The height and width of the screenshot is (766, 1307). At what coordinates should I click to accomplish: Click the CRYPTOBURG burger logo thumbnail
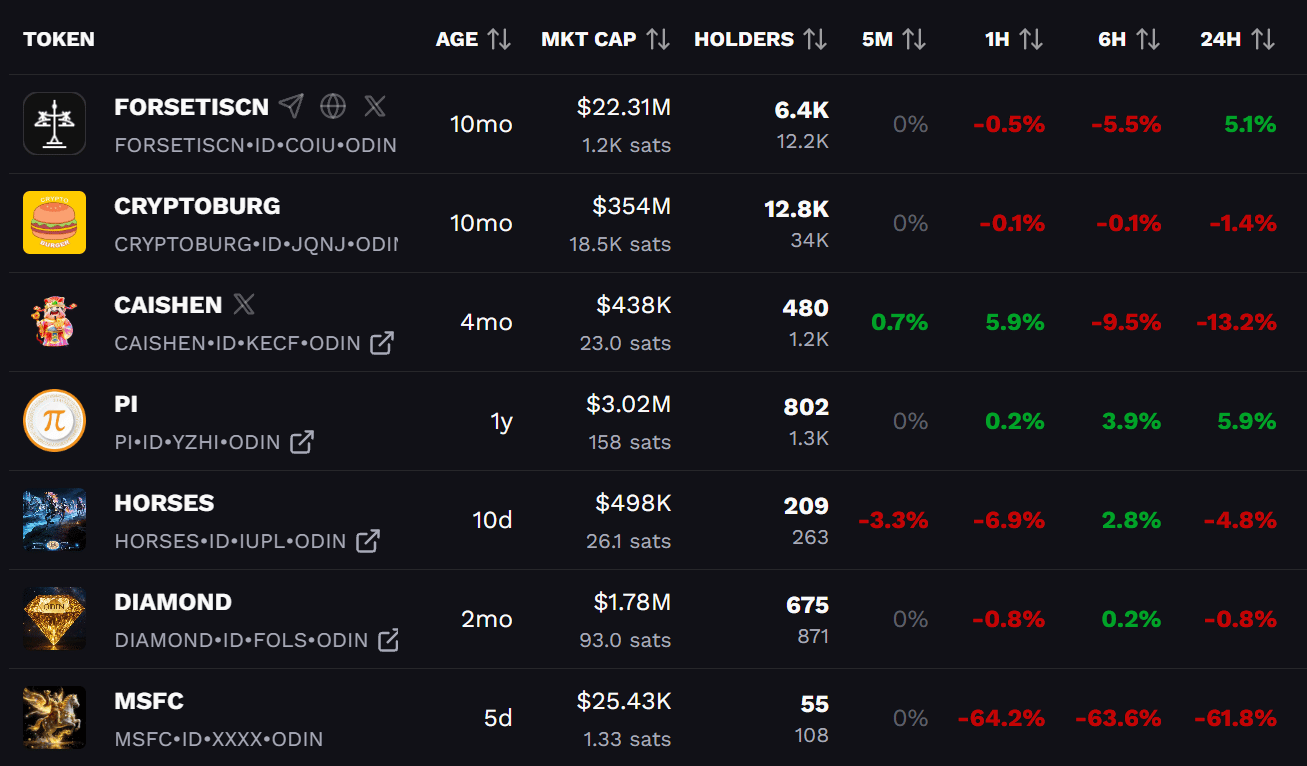pos(54,223)
